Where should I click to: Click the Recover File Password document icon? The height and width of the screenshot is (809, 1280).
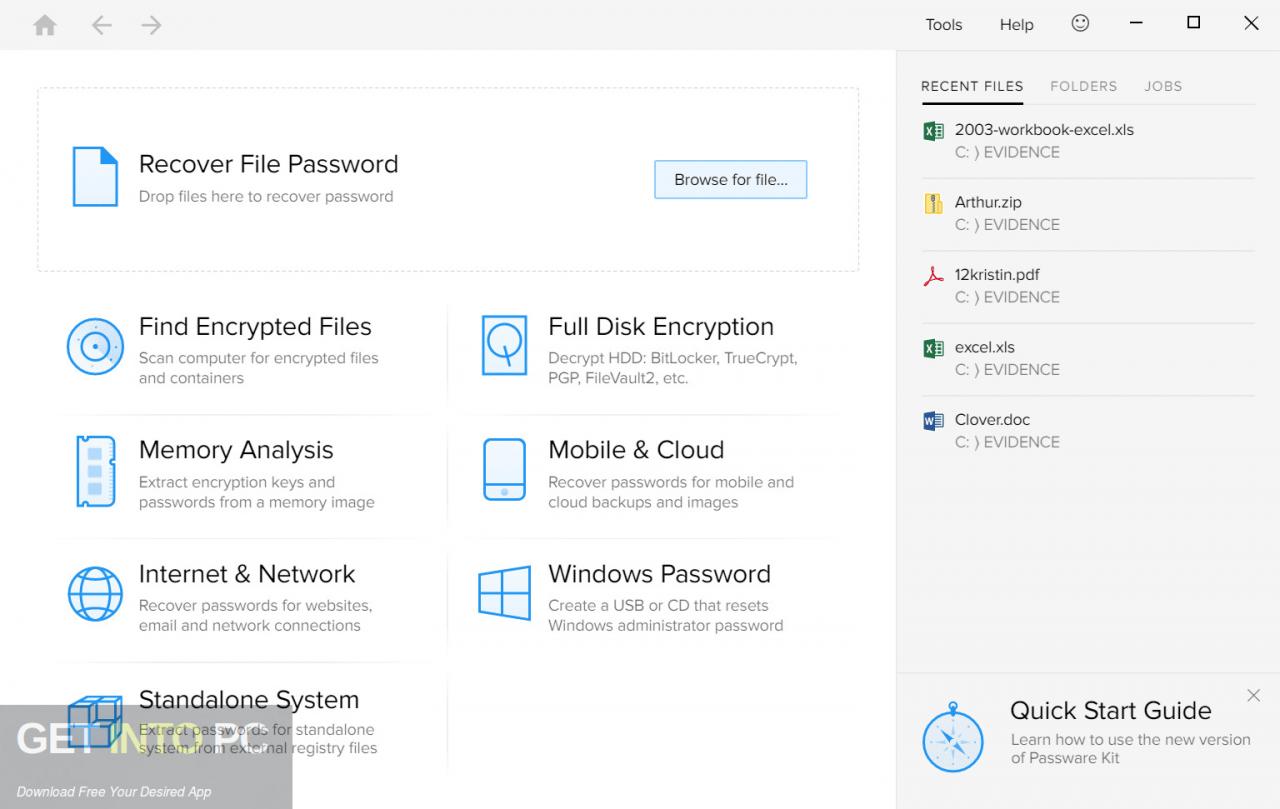click(x=95, y=176)
